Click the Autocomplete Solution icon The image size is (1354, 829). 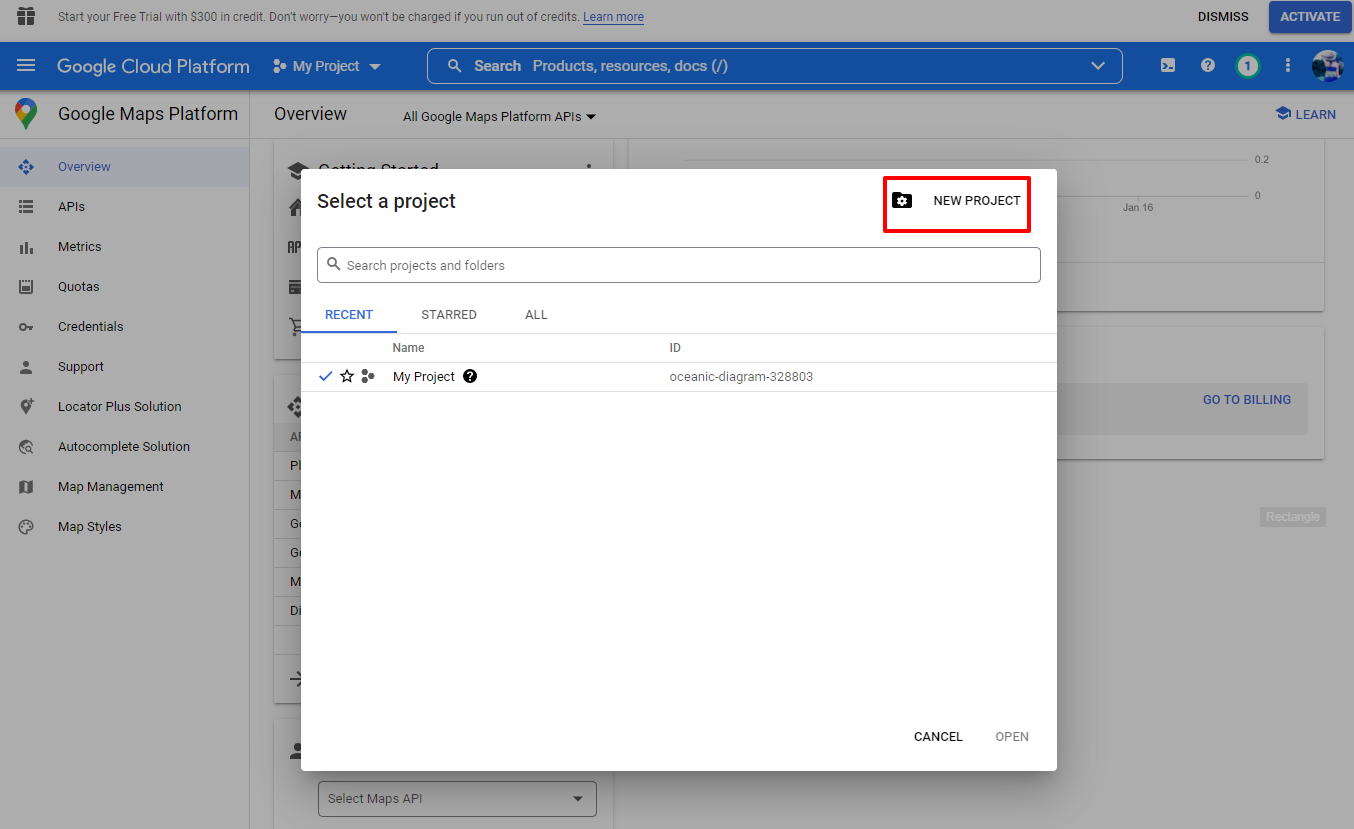coord(26,447)
